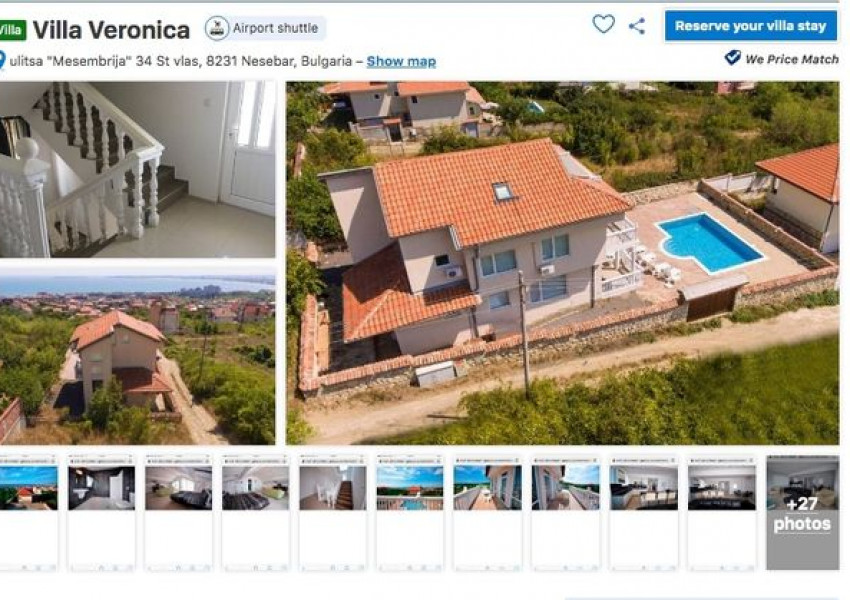The height and width of the screenshot is (600, 850).
Task: Open the hillside villa sea view photo
Action: pyautogui.click(x=137, y=360)
